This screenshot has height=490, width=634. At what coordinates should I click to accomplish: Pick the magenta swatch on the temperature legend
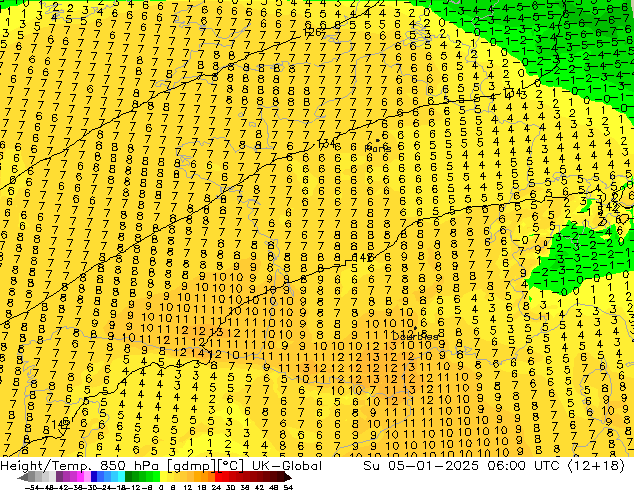pos(80,478)
